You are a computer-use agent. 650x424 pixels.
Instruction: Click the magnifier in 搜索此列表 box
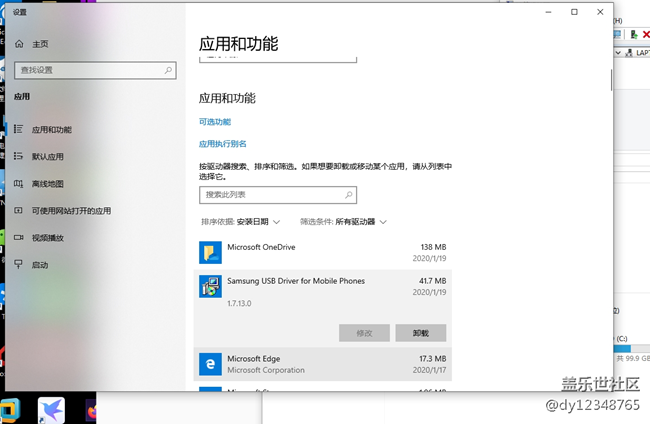(349, 195)
